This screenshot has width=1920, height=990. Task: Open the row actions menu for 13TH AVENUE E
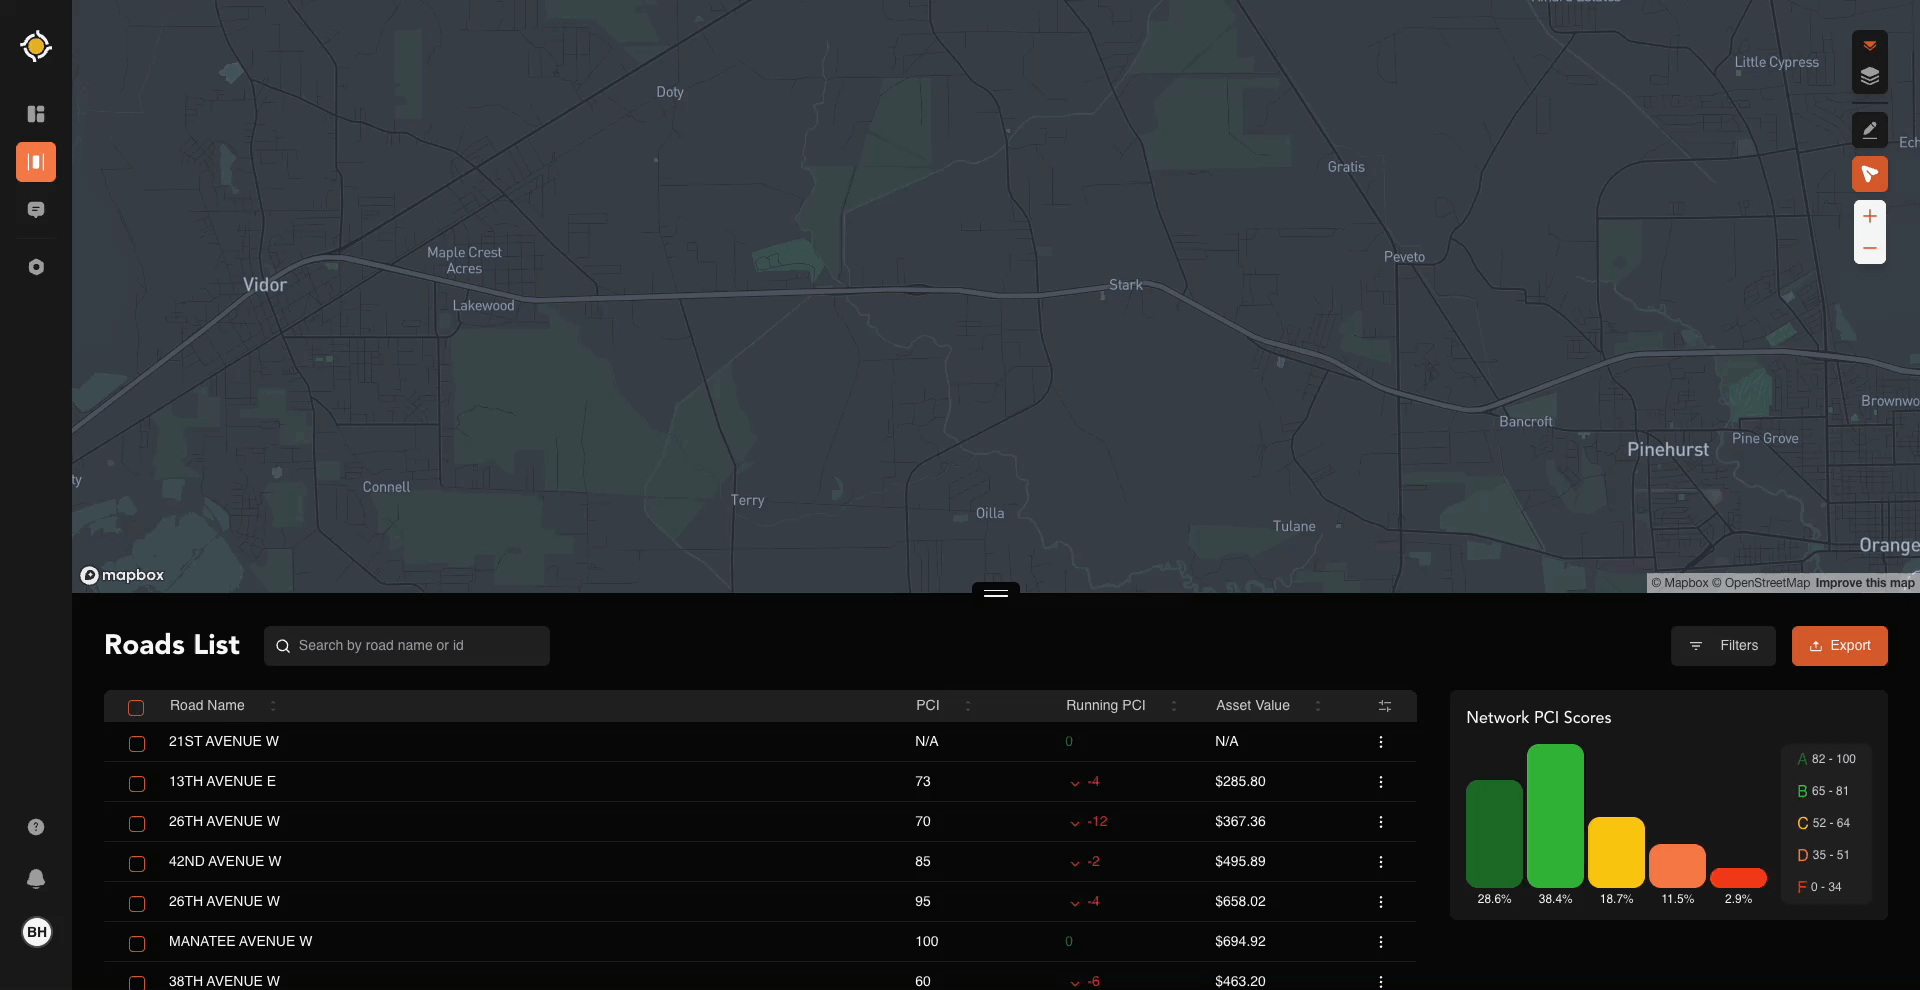point(1380,781)
